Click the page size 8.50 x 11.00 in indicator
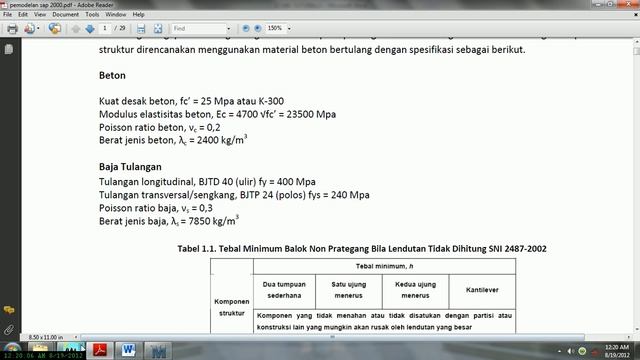Image resolution: width=640 pixels, height=360 pixels. point(46,337)
